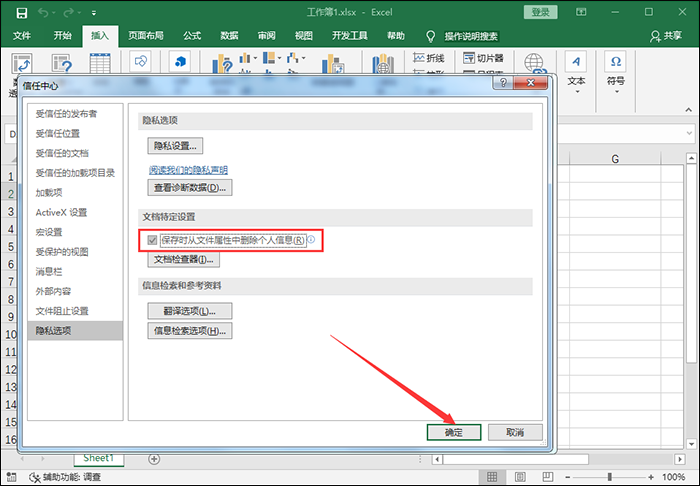Click the 登录 sign-in button
700x486 pixels.
(541, 12)
